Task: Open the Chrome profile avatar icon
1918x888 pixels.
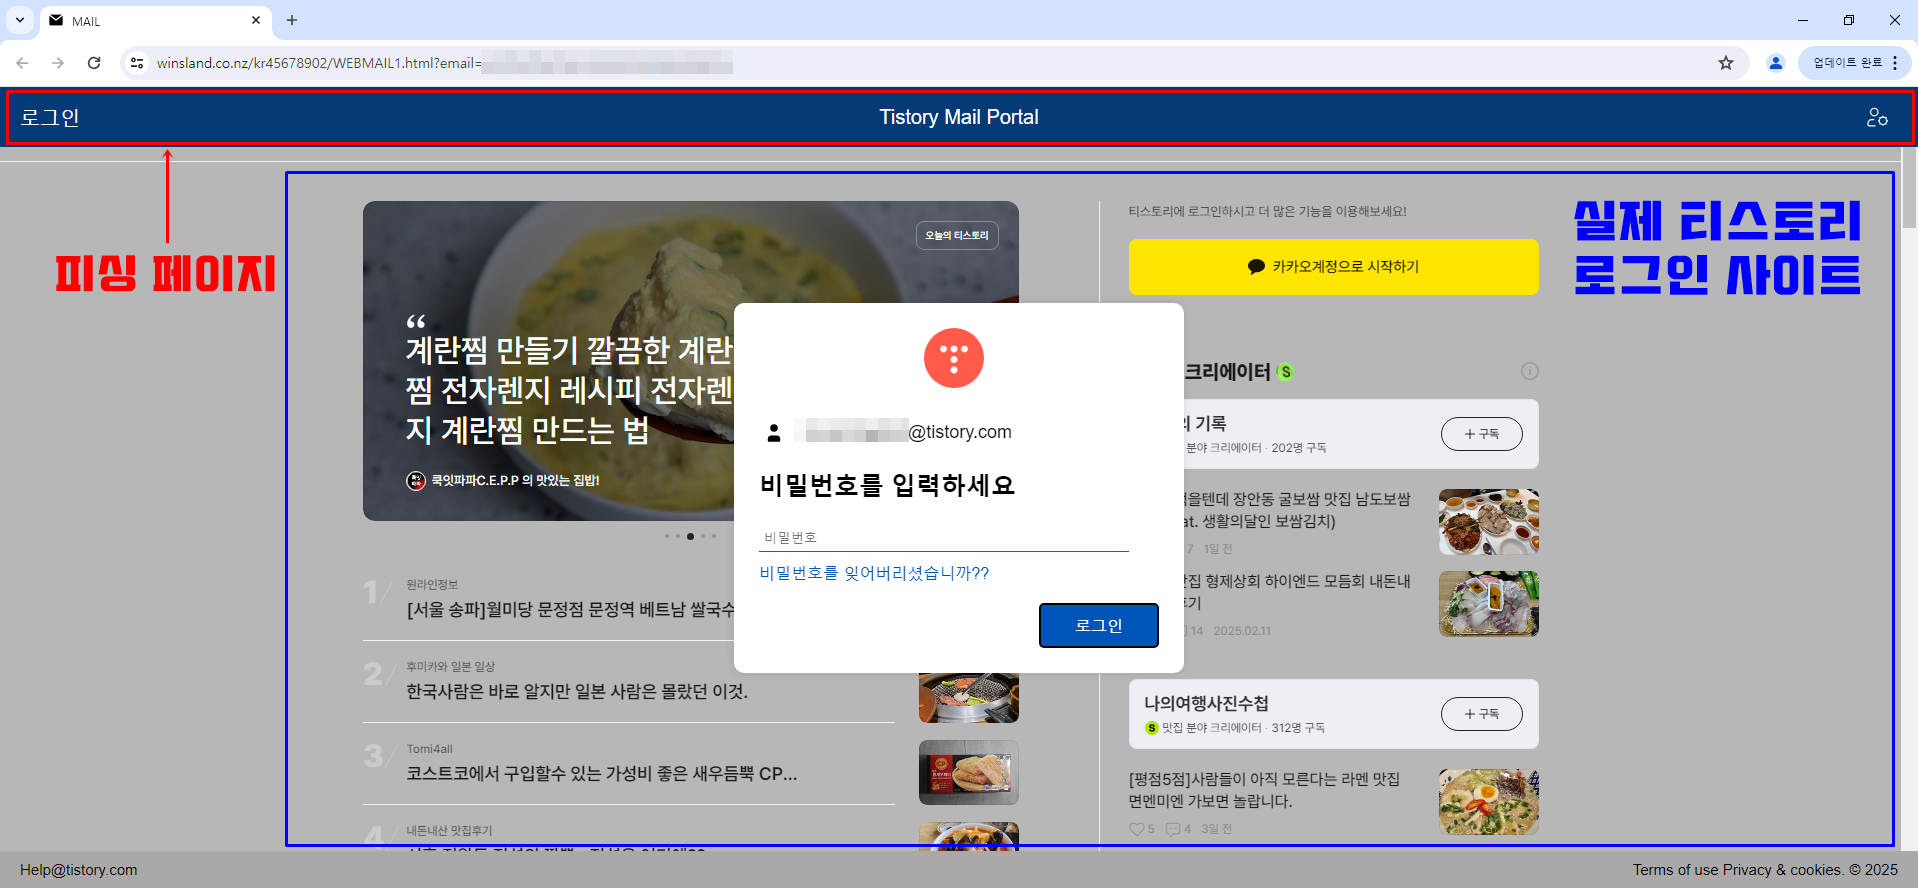Action: [x=1776, y=63]
